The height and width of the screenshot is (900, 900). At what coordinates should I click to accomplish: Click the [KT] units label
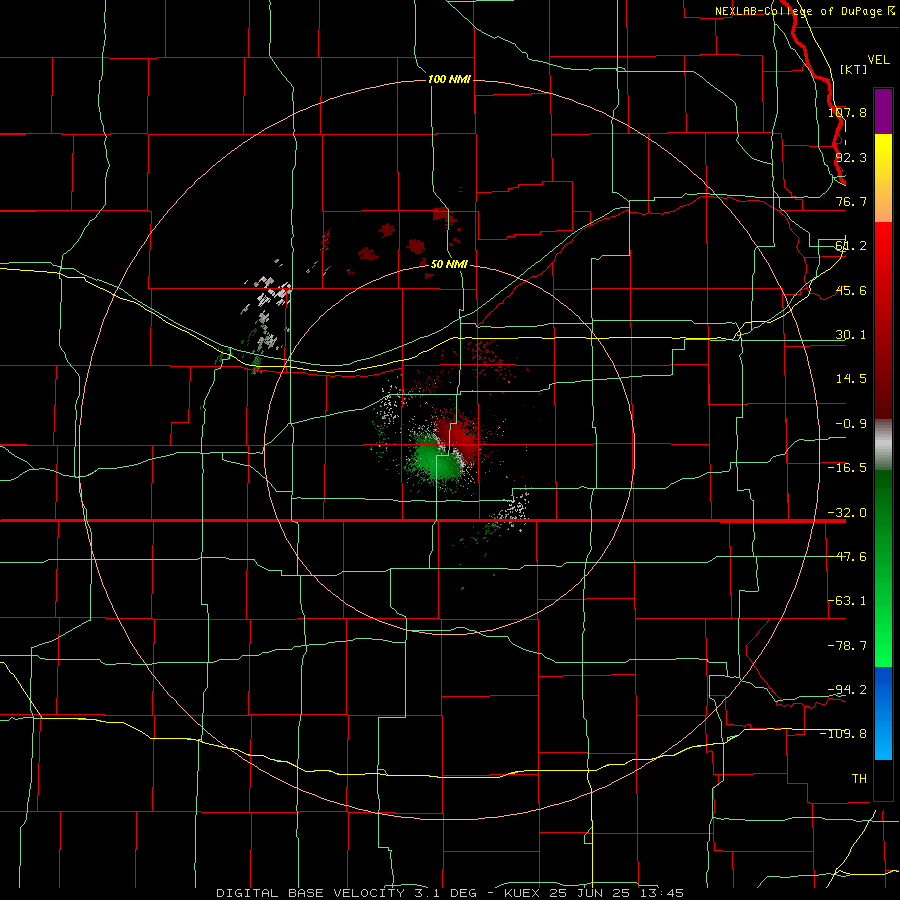[854, 69]
